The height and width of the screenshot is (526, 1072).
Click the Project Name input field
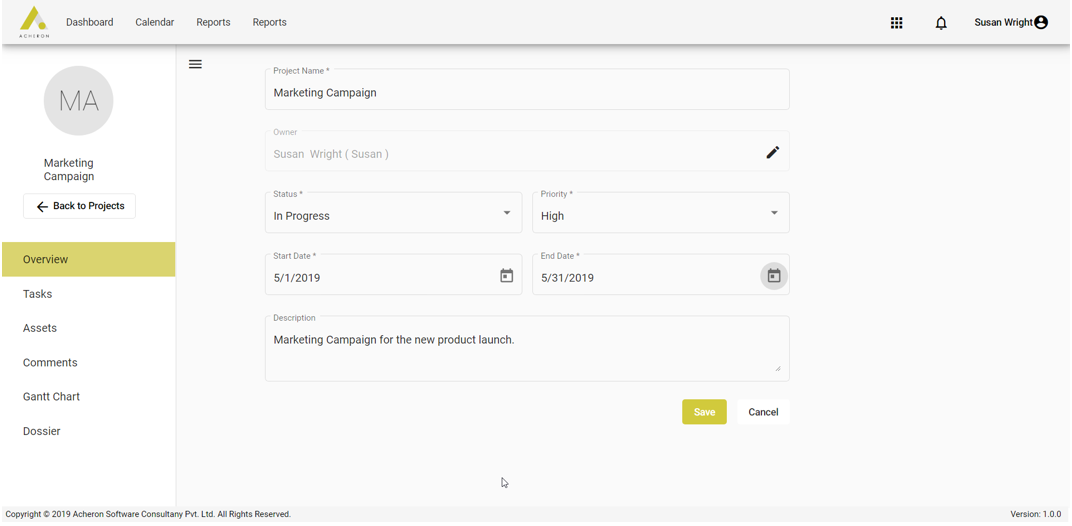tap(527, 93)
